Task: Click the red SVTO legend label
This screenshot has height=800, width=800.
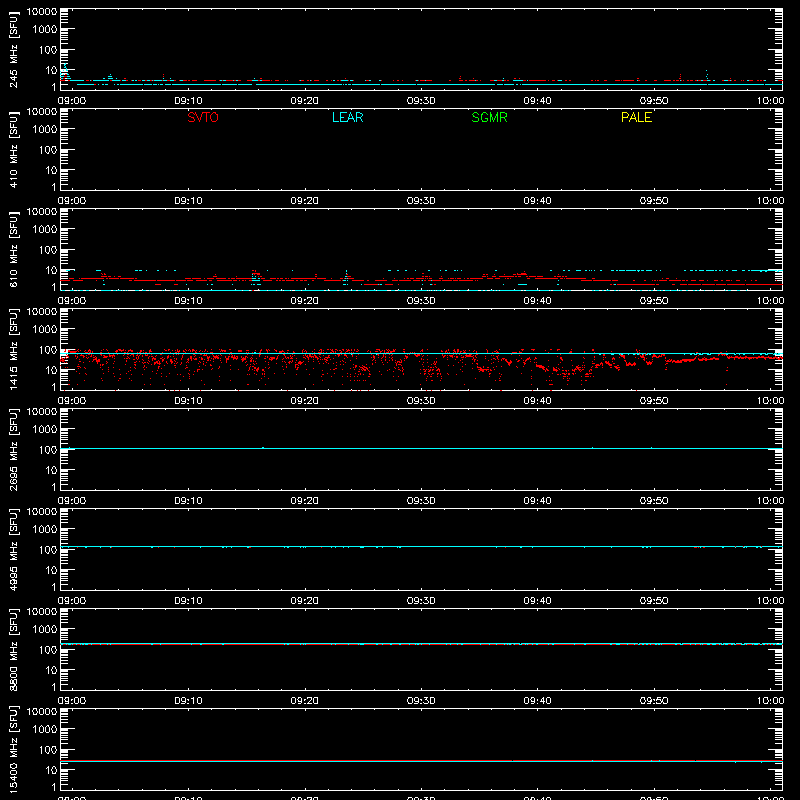Action: point(203,117)
